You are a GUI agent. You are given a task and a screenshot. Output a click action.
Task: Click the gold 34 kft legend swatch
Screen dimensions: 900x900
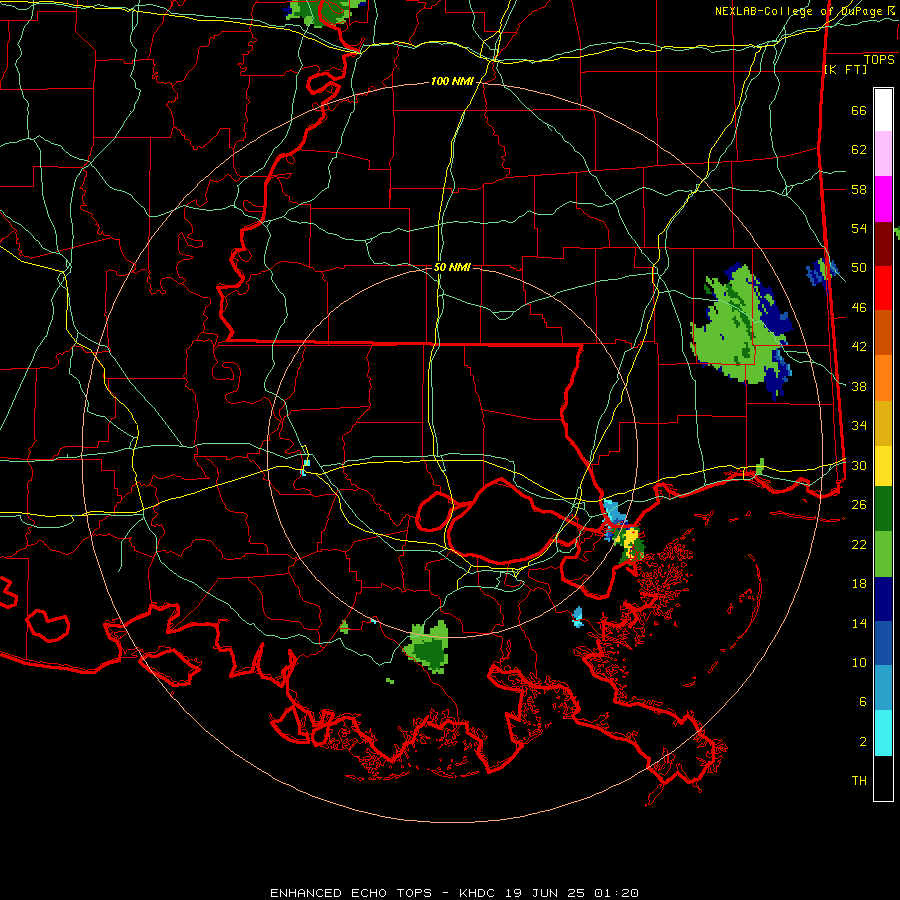pyautogui.click(x=883, y=424)
